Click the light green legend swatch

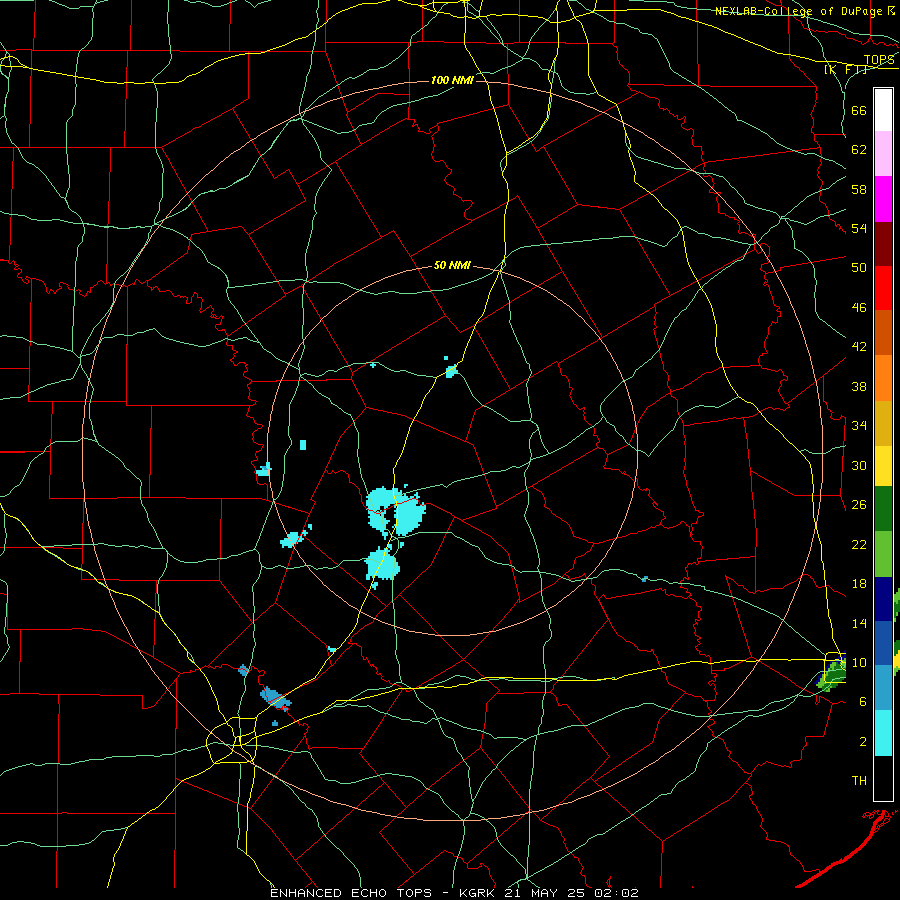[883, 553]
